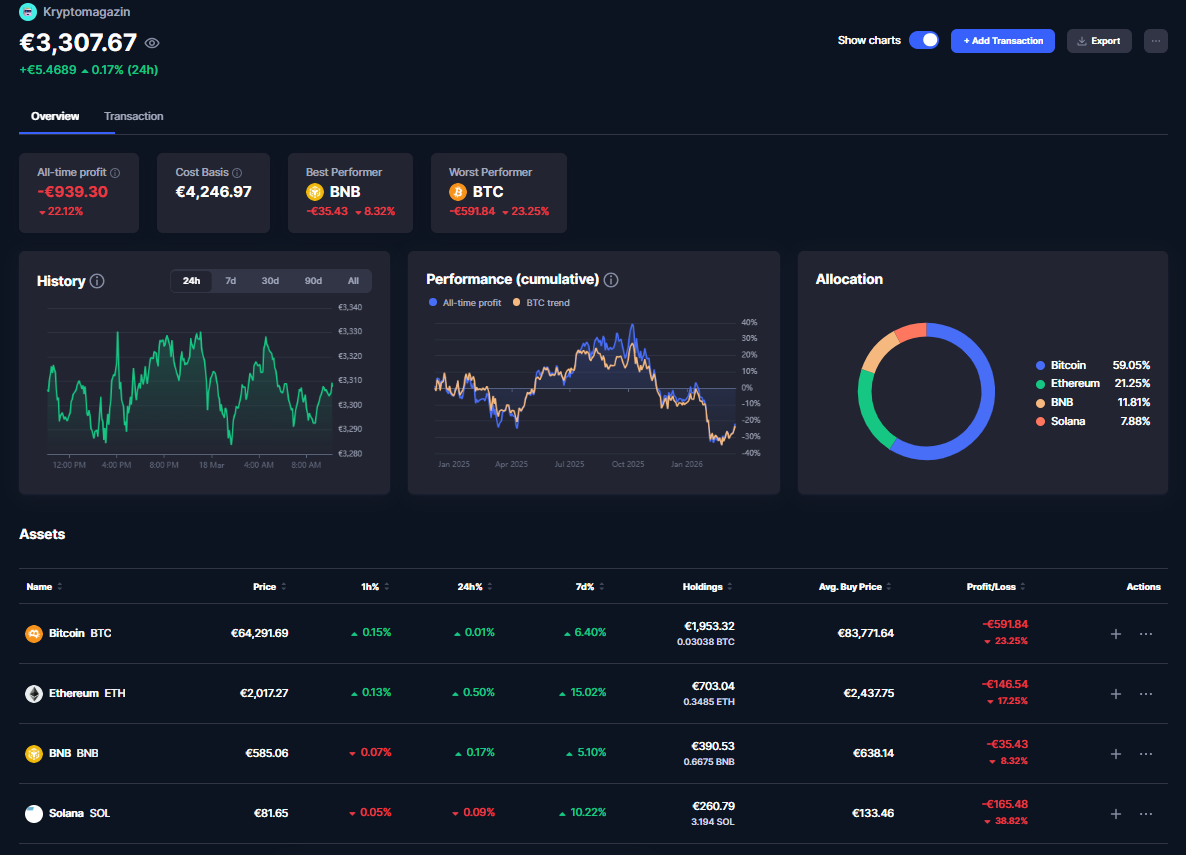Toggle the Show charts switch off

[x=924, y=41]
